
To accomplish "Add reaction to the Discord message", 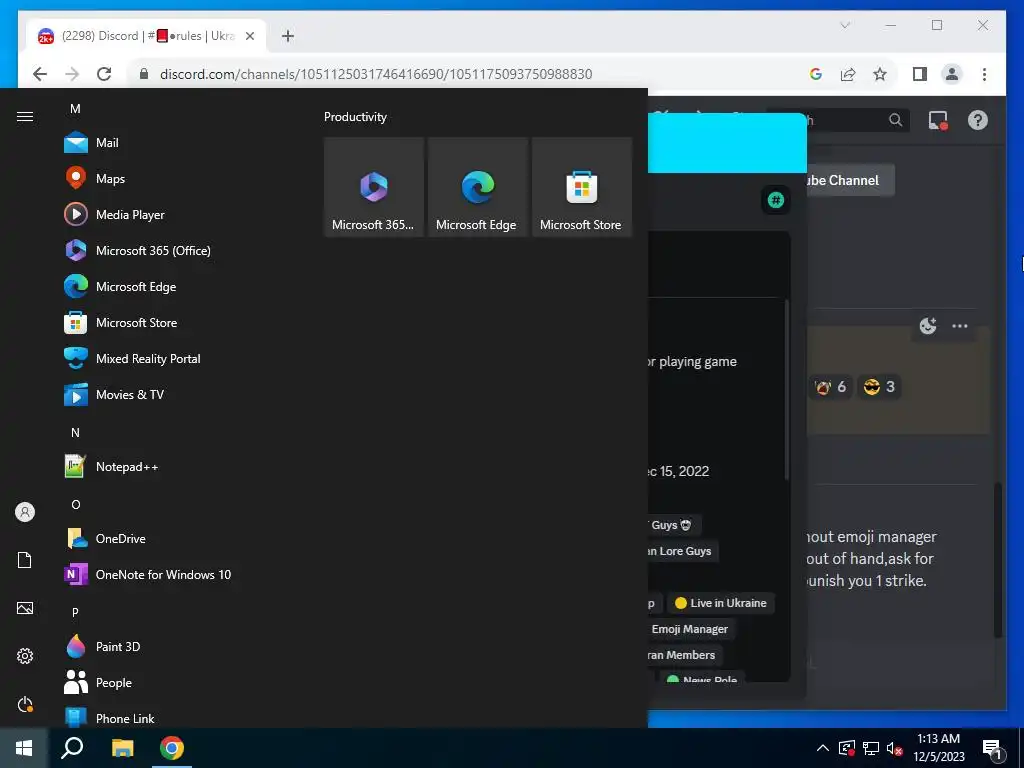I will pyautogui.click(x=928, y=325).
